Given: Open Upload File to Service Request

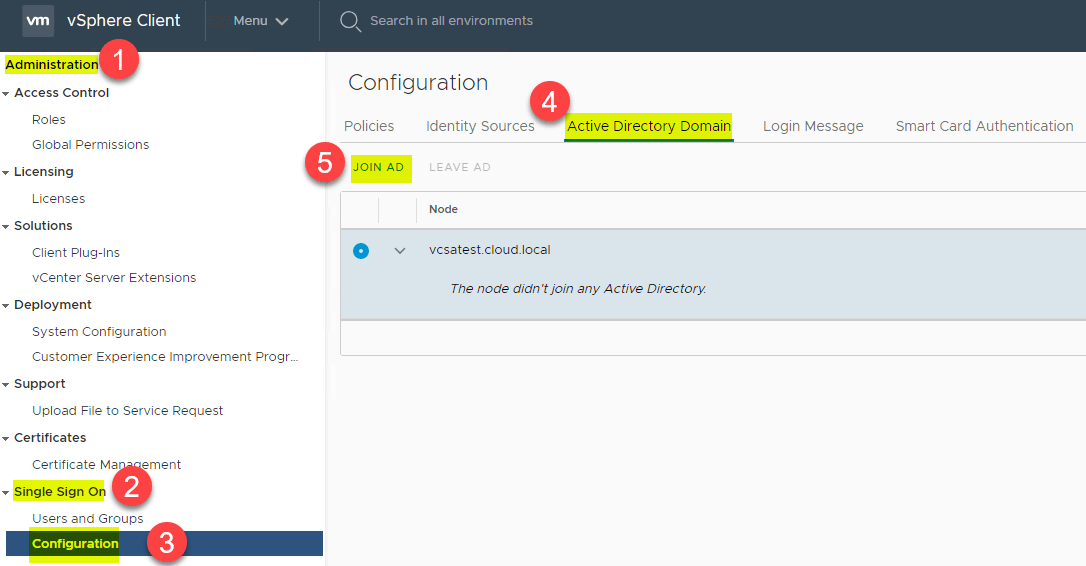Looking at the screenshot, I should (x=127, y=411).
